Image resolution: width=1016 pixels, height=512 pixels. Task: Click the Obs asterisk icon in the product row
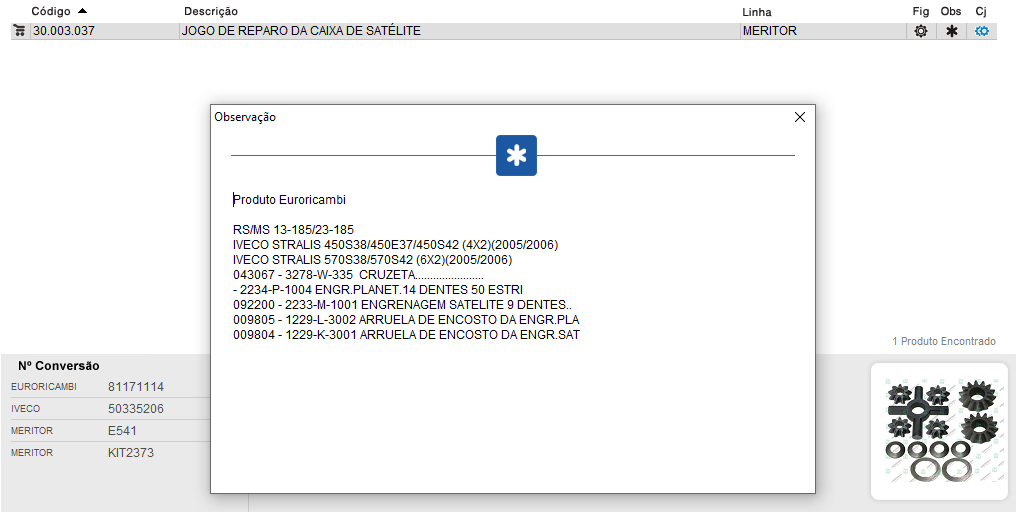pos(951,31)
